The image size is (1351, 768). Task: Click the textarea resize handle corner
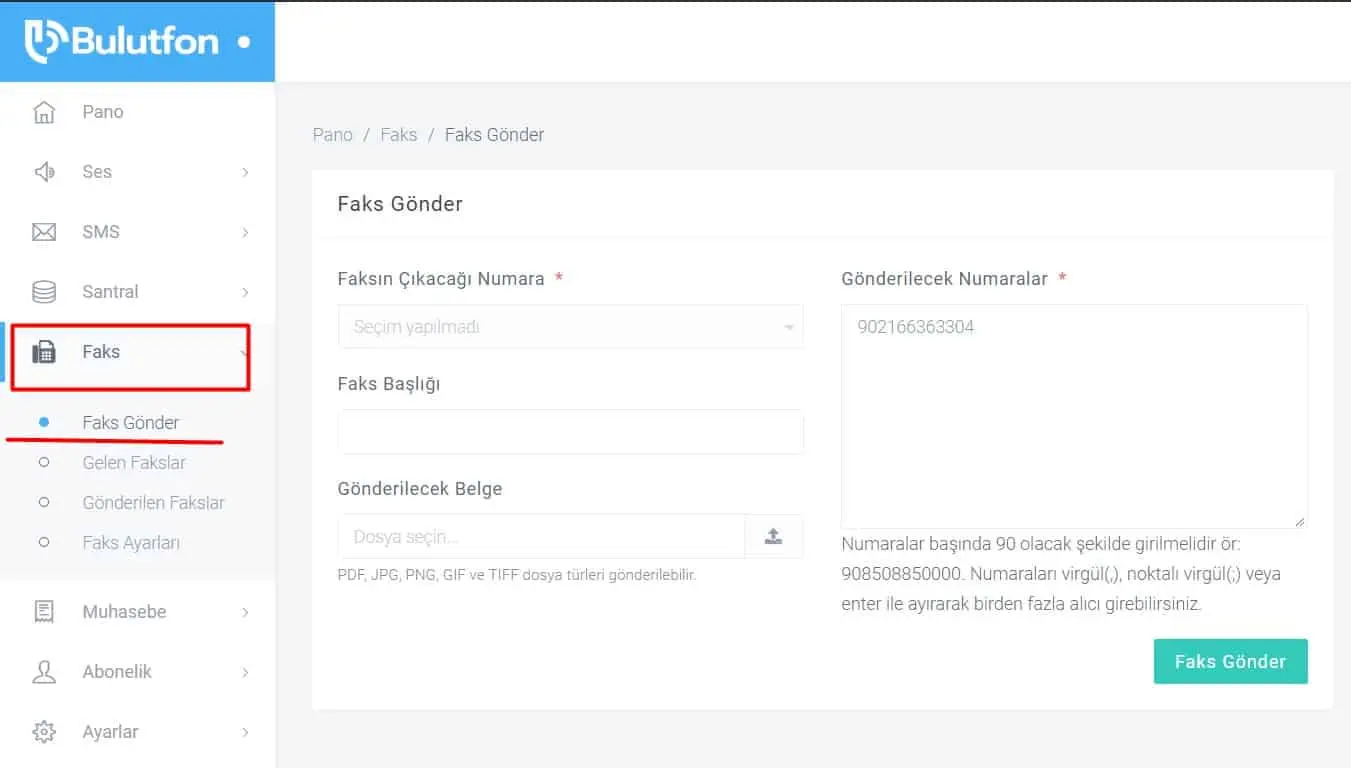click(1299, 521)
